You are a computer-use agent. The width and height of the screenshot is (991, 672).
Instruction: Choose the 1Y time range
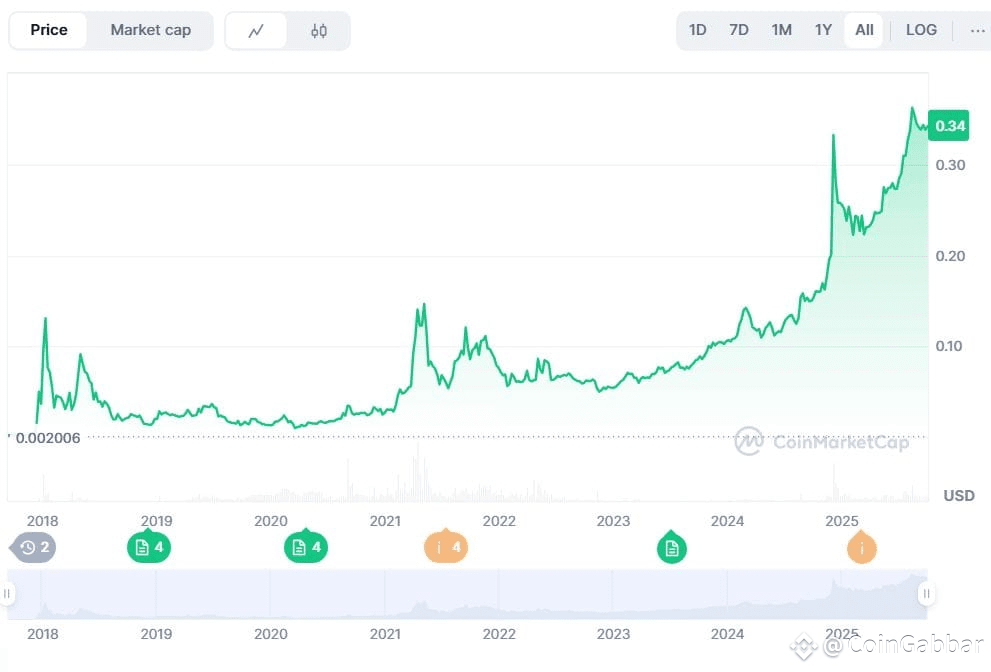point(823,30)
